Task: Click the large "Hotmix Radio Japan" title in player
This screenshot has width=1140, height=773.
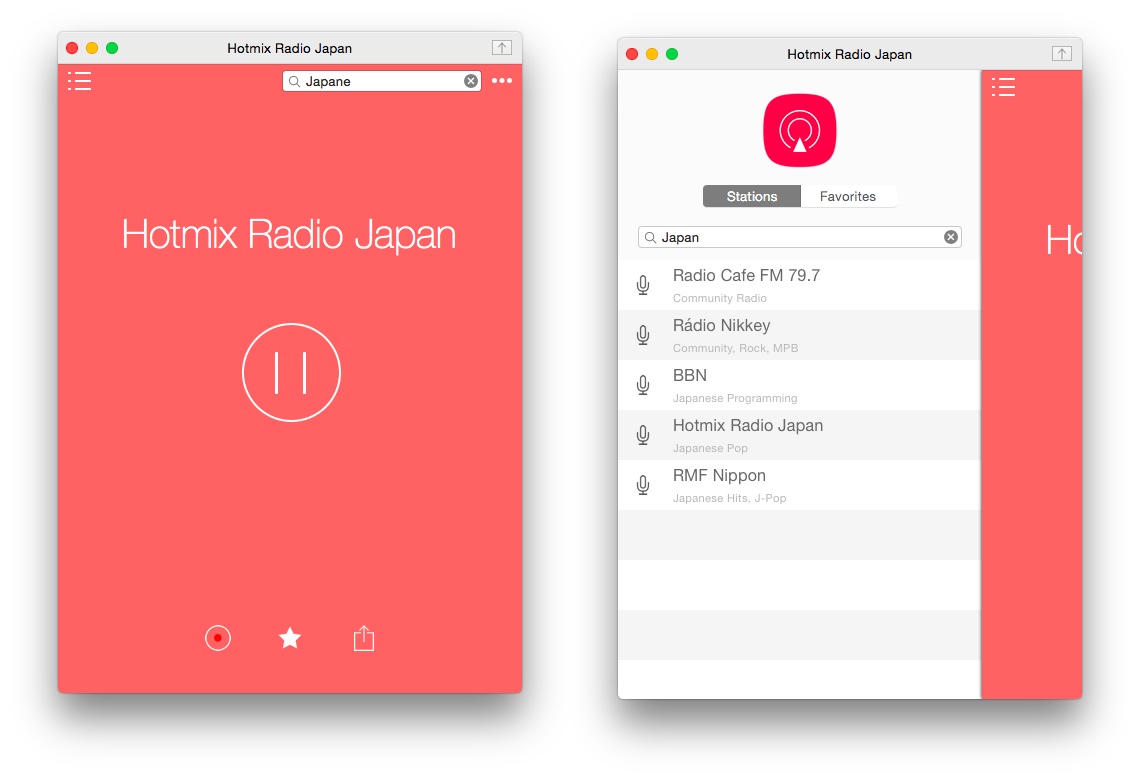Action: click(x=289, y=235)
